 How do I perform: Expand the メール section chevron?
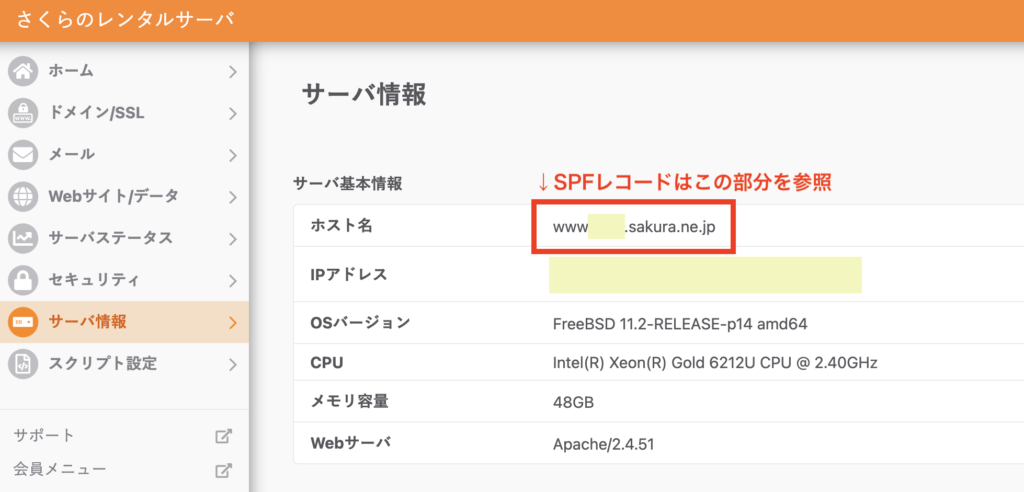[x=232, y=156]
